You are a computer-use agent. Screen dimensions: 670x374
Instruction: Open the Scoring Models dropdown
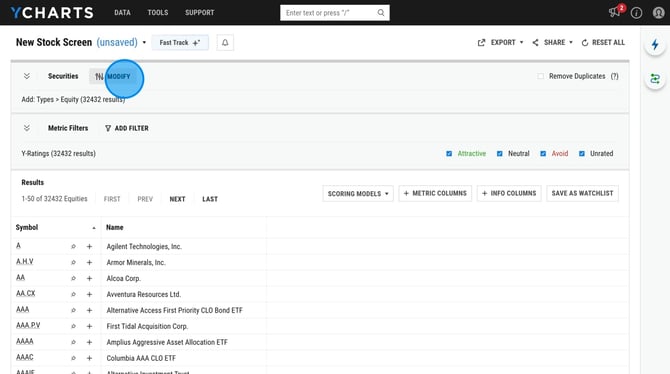point(358,194)
